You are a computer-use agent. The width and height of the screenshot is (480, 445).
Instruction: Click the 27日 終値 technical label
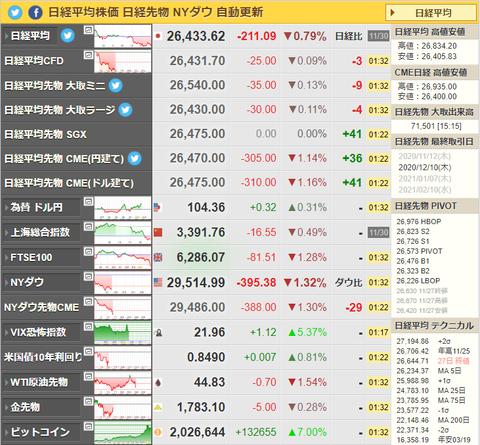click(454, 361)
